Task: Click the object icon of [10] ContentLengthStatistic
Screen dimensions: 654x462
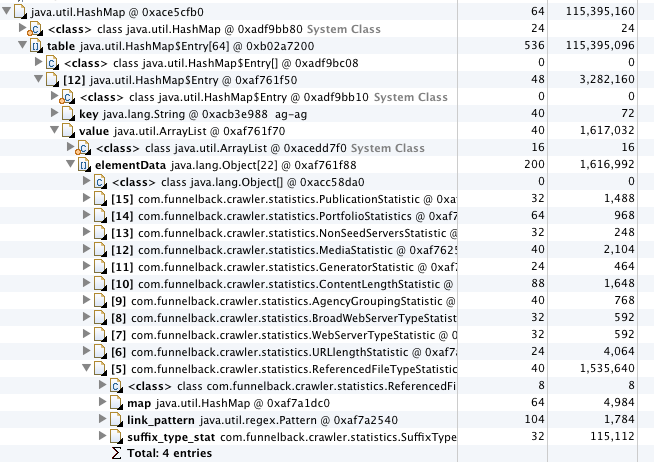Action: 101,284
